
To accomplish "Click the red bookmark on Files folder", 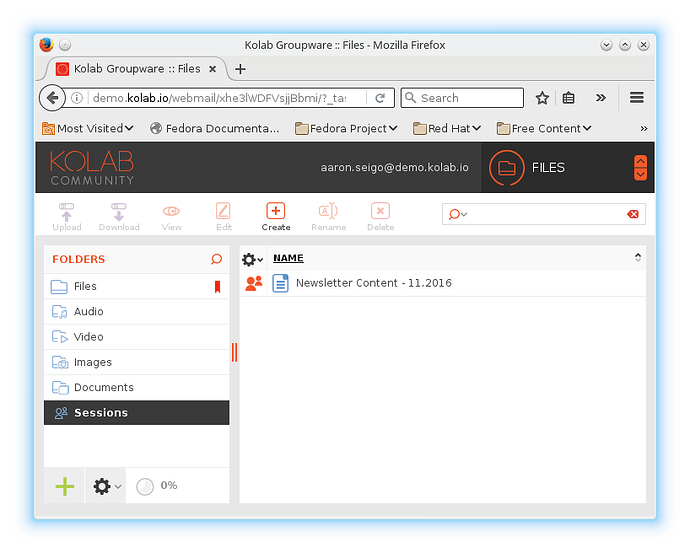I will pyautogui.click(x=217, y=287).
